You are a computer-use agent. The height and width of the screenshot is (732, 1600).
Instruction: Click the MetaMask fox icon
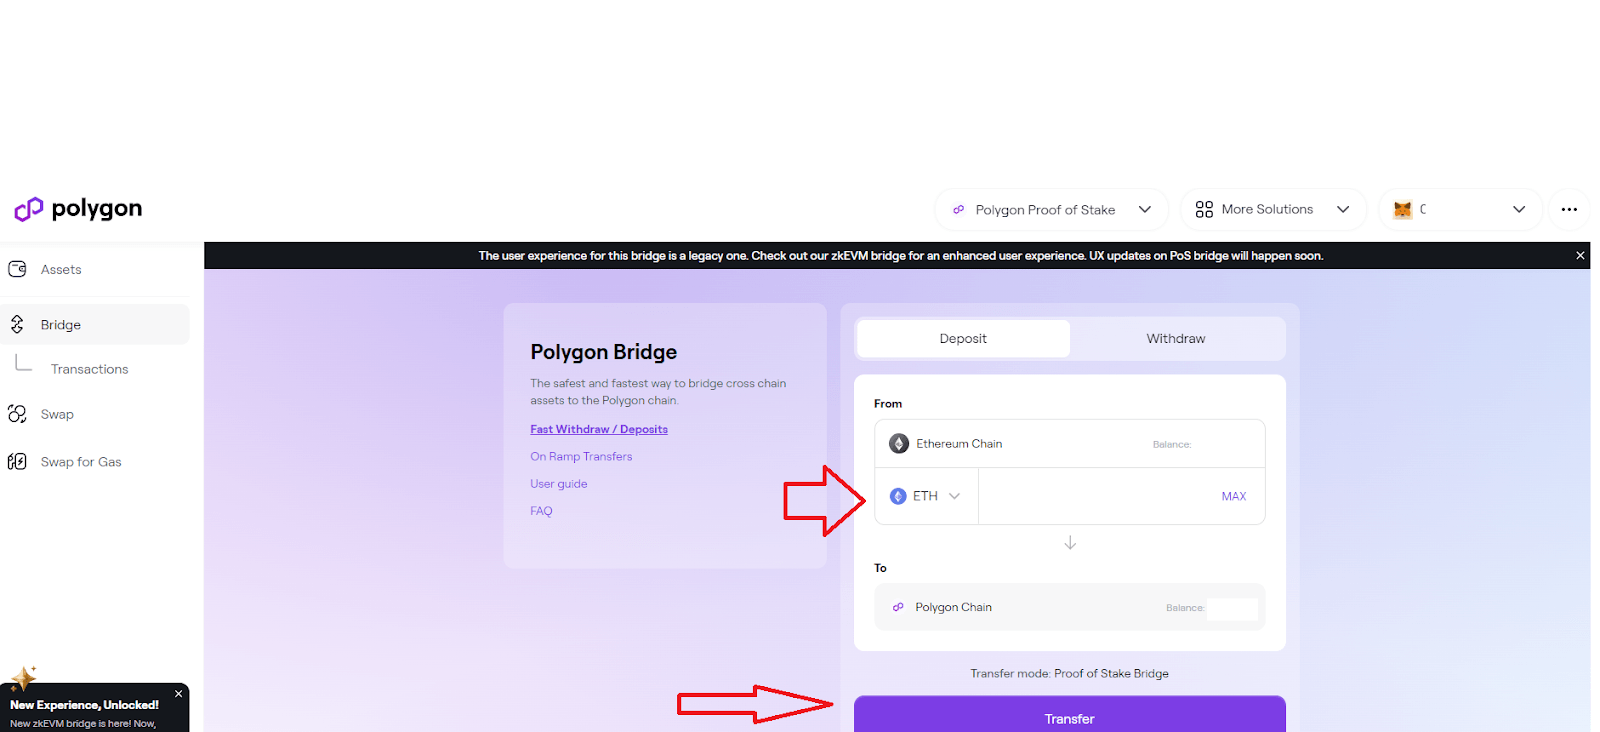pos(1402,210)
